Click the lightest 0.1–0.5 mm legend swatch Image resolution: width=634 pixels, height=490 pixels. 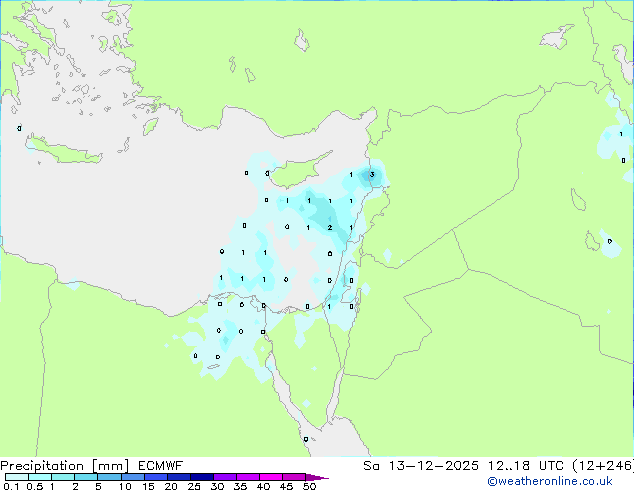pyautogui.click(x=17, y=477)
